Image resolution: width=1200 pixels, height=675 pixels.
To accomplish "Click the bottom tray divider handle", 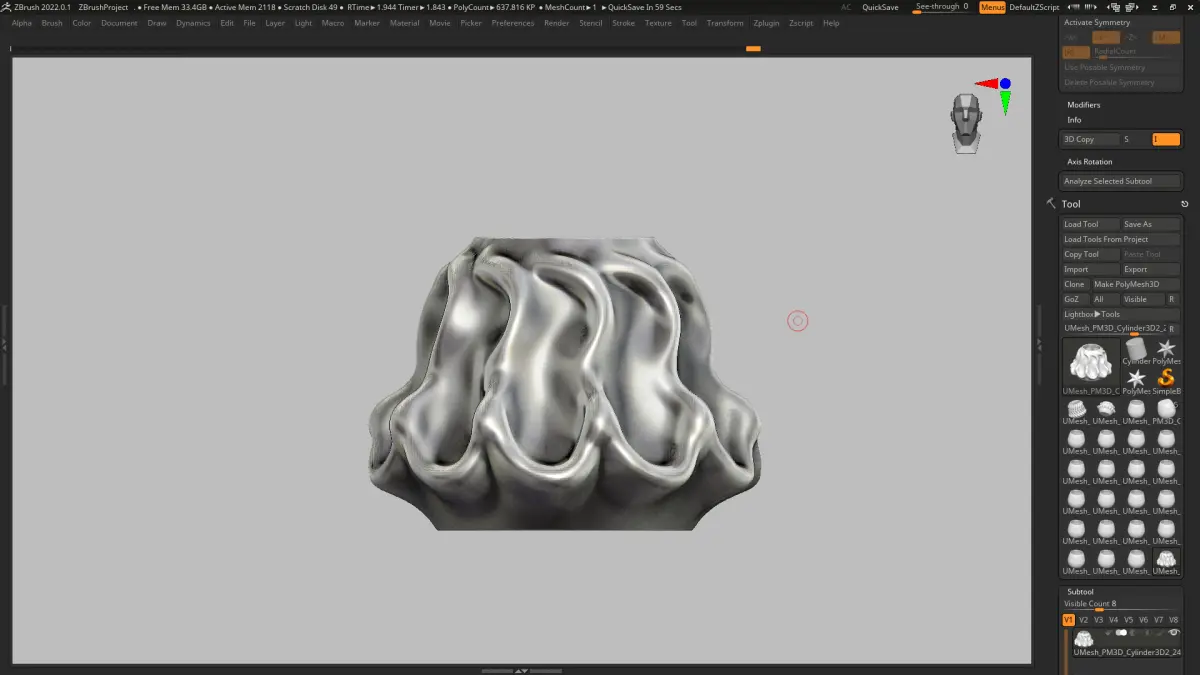I will (x=521, y=670).
